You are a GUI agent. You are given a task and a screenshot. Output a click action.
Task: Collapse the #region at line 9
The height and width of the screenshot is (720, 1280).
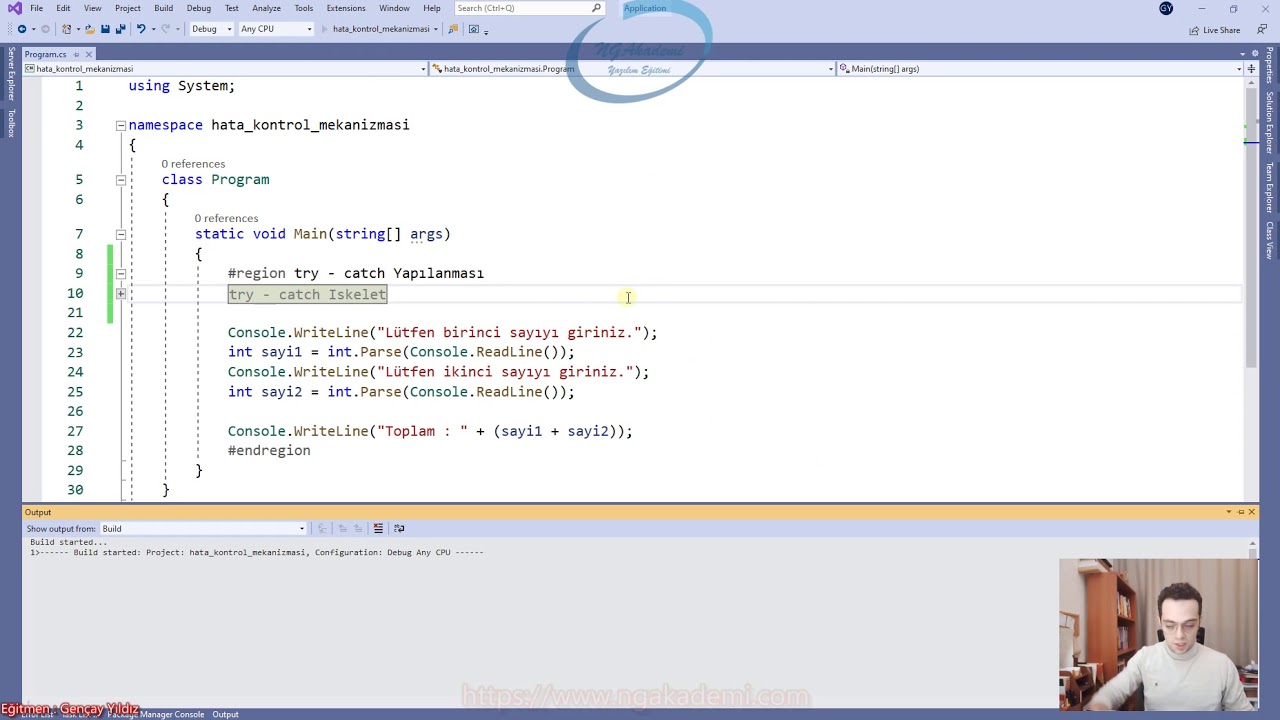pos(120,273)
